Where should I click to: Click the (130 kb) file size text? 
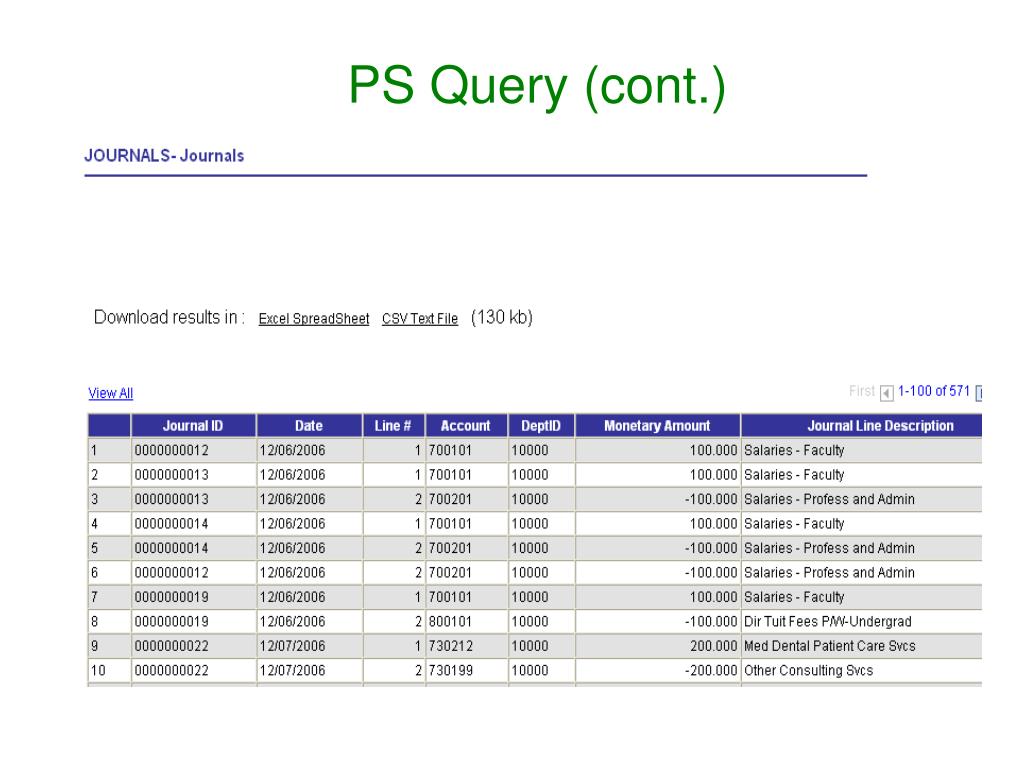(502, 317)
